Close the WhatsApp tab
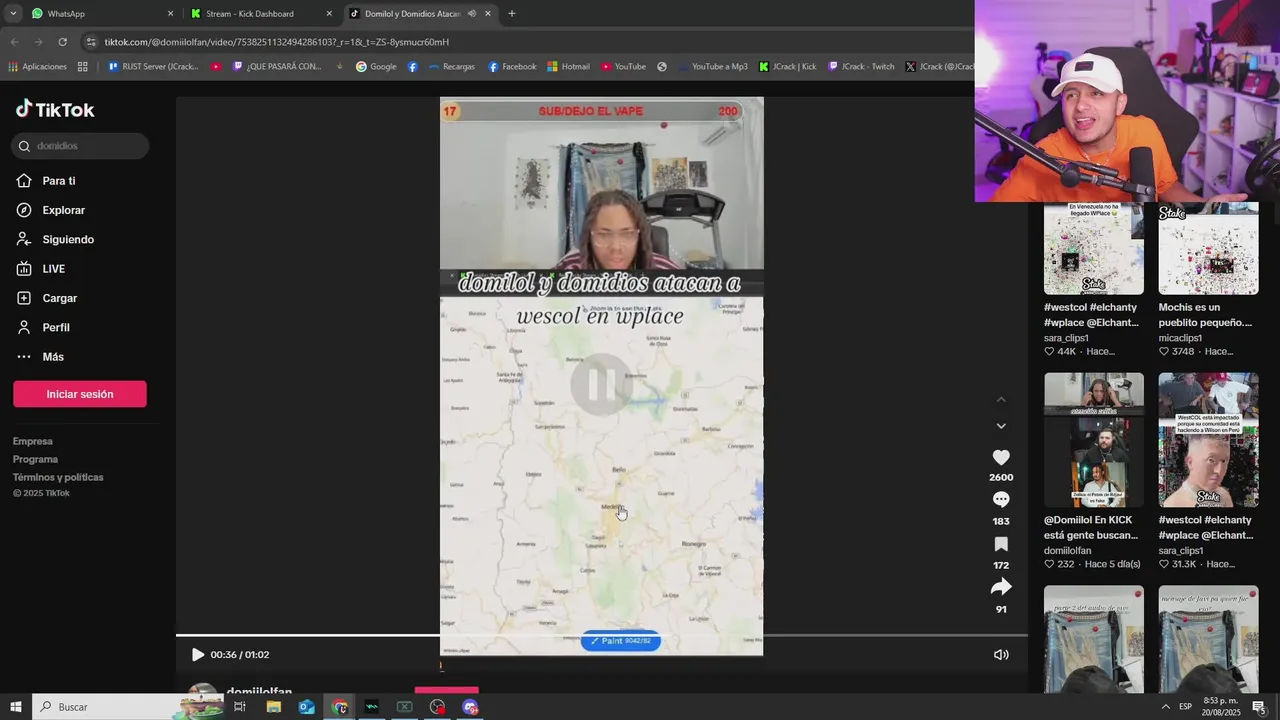 pyautogui.click(x=170, y=14)
